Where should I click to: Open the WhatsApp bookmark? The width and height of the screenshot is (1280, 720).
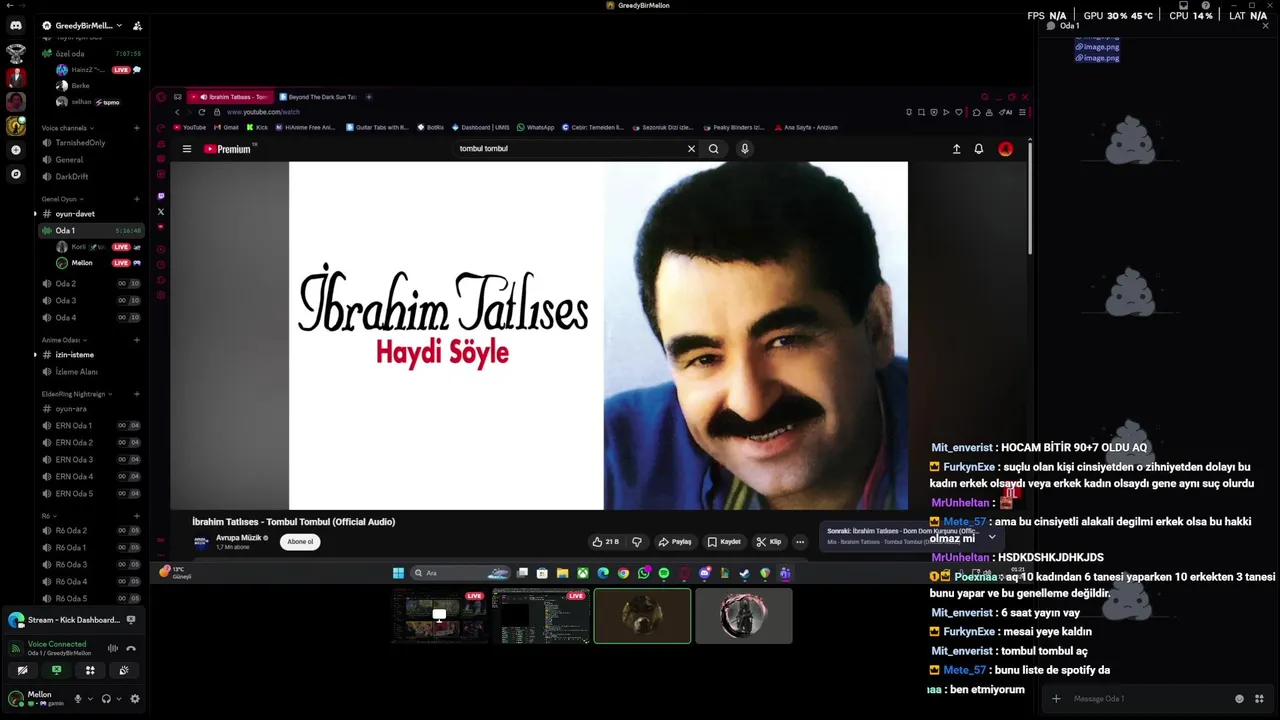(x=535, y=127)
